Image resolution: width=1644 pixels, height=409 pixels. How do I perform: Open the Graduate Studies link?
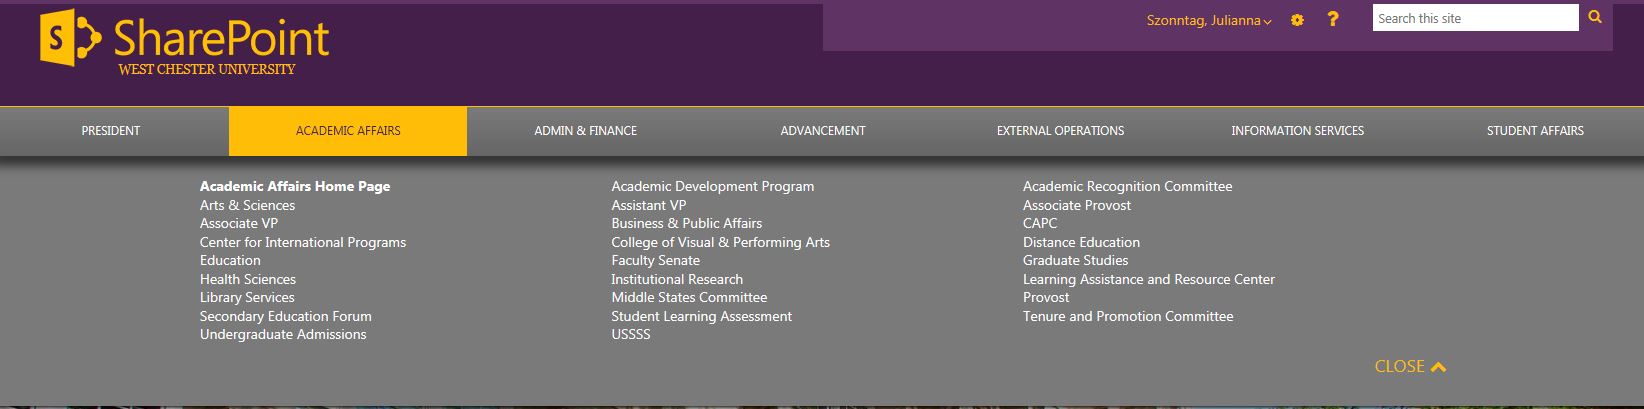(x=1075, y=260)
